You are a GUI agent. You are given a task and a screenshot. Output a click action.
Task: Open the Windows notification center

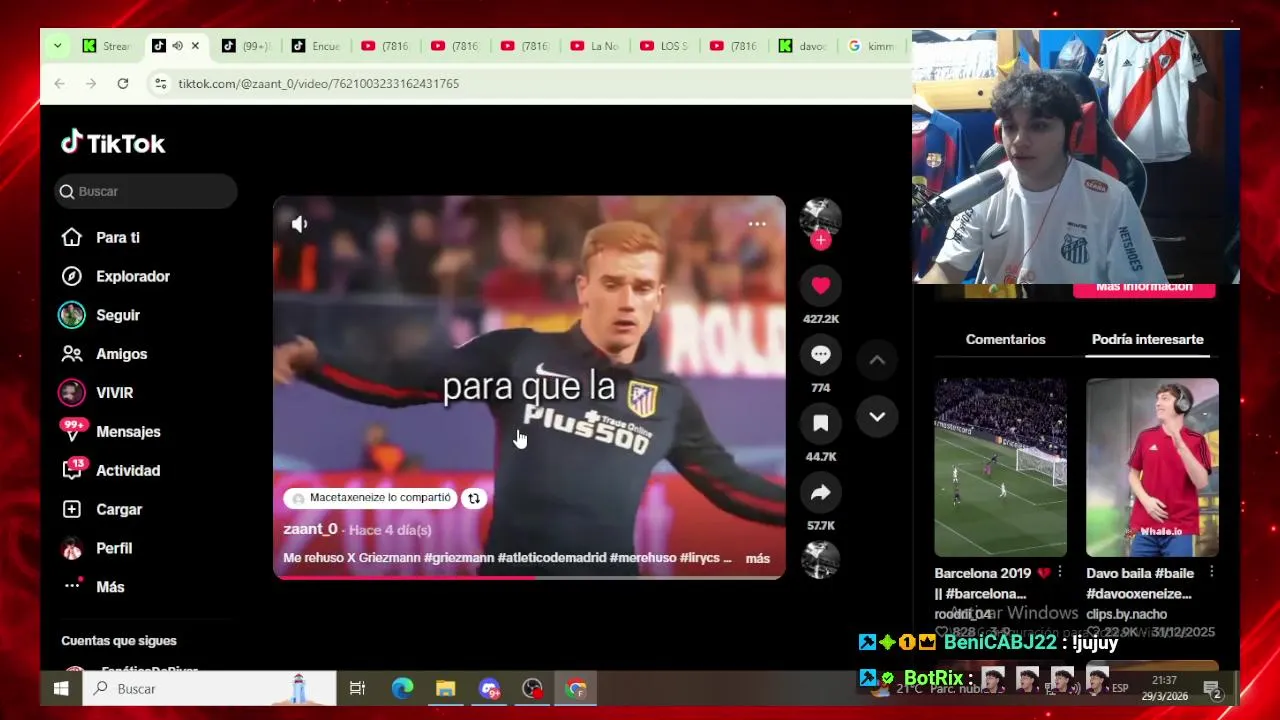(1213, 689)
